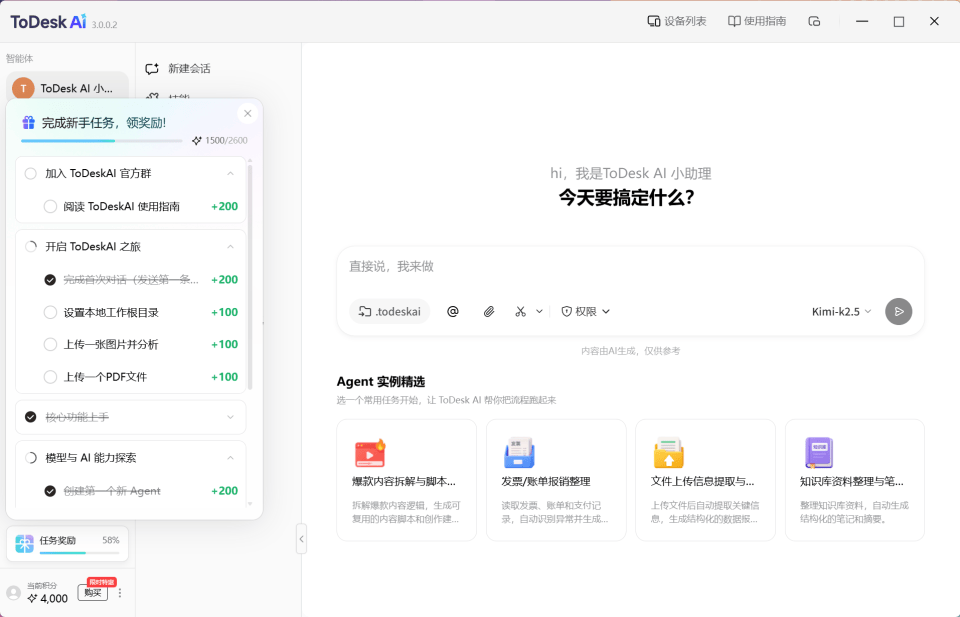Image resolution: width=960 pixels, height=617 pixels.
Task: Click the paperclip attachment icon
Action: pos(489,312)
